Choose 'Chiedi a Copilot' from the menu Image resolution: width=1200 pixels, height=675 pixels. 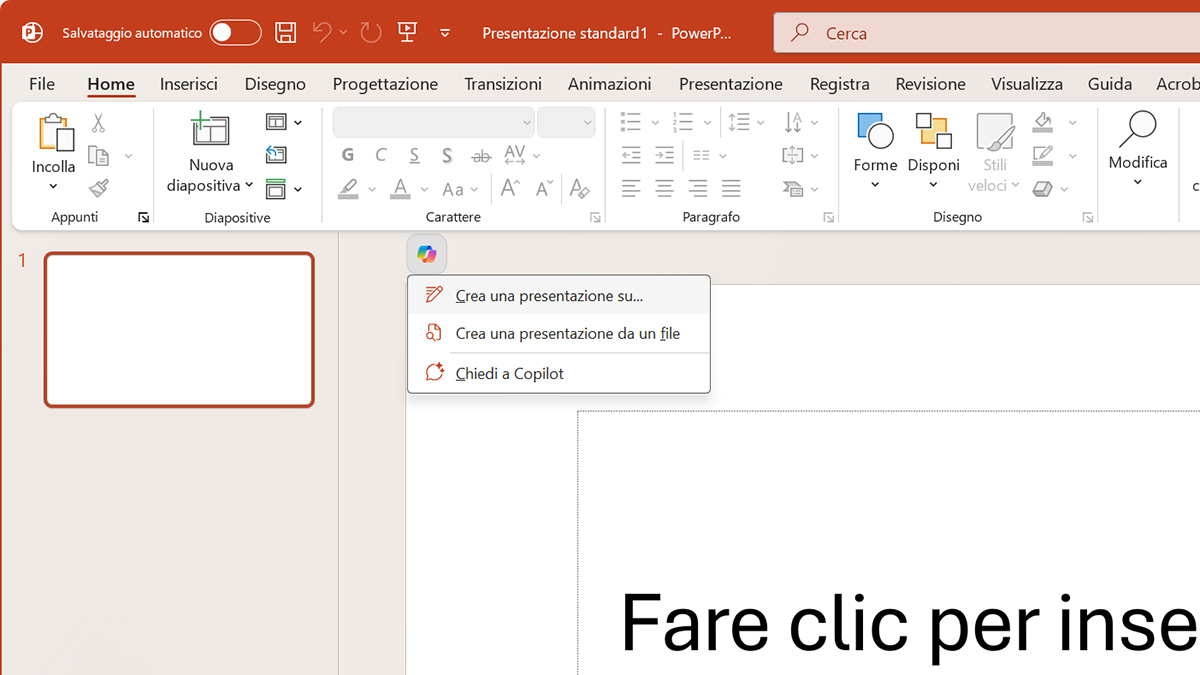coord(510,373)
